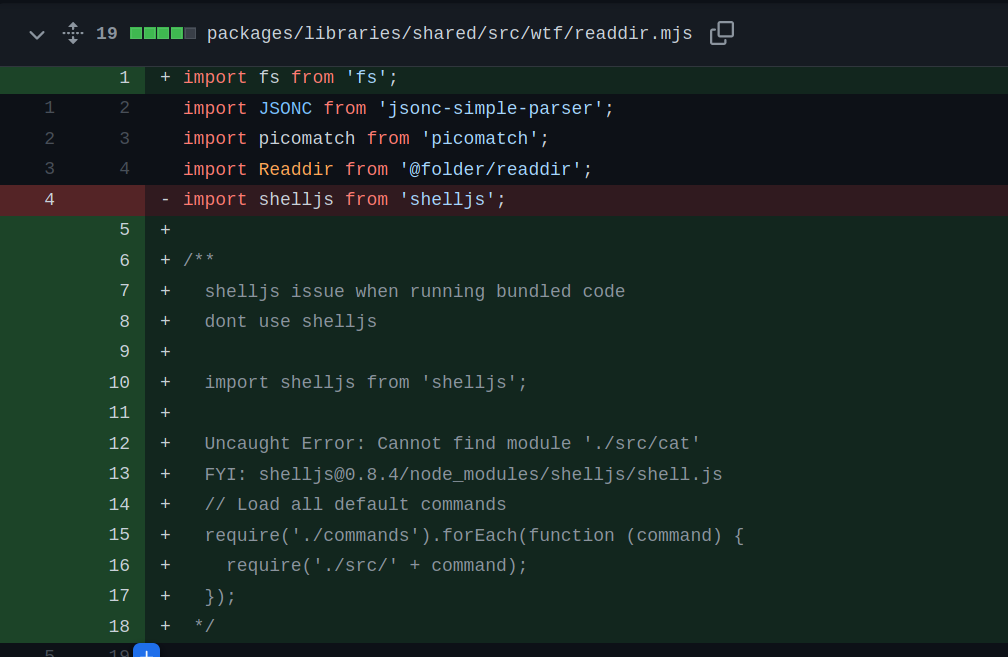1008x657 pixels.
Task: Copy the file path with the copy icon
Action: [721, 33]
